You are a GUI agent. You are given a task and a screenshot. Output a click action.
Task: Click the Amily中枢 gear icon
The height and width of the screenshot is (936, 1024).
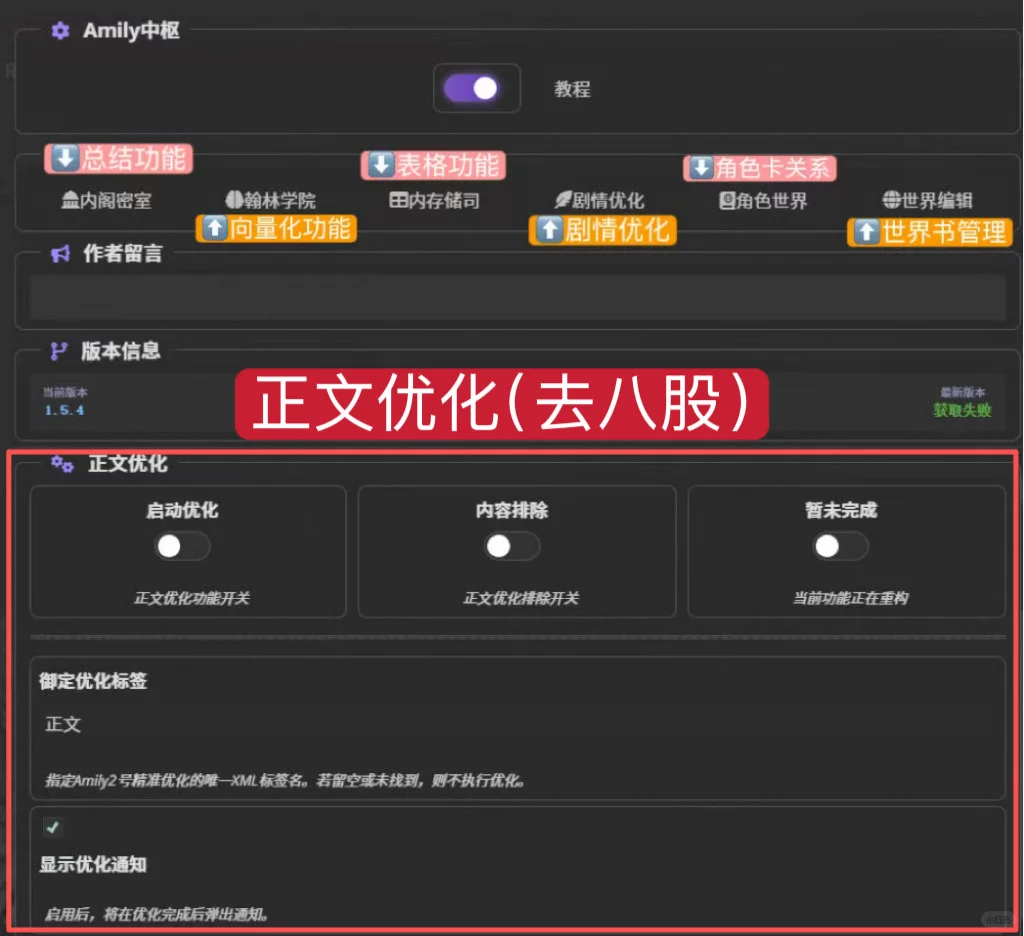tap(60, 31)
